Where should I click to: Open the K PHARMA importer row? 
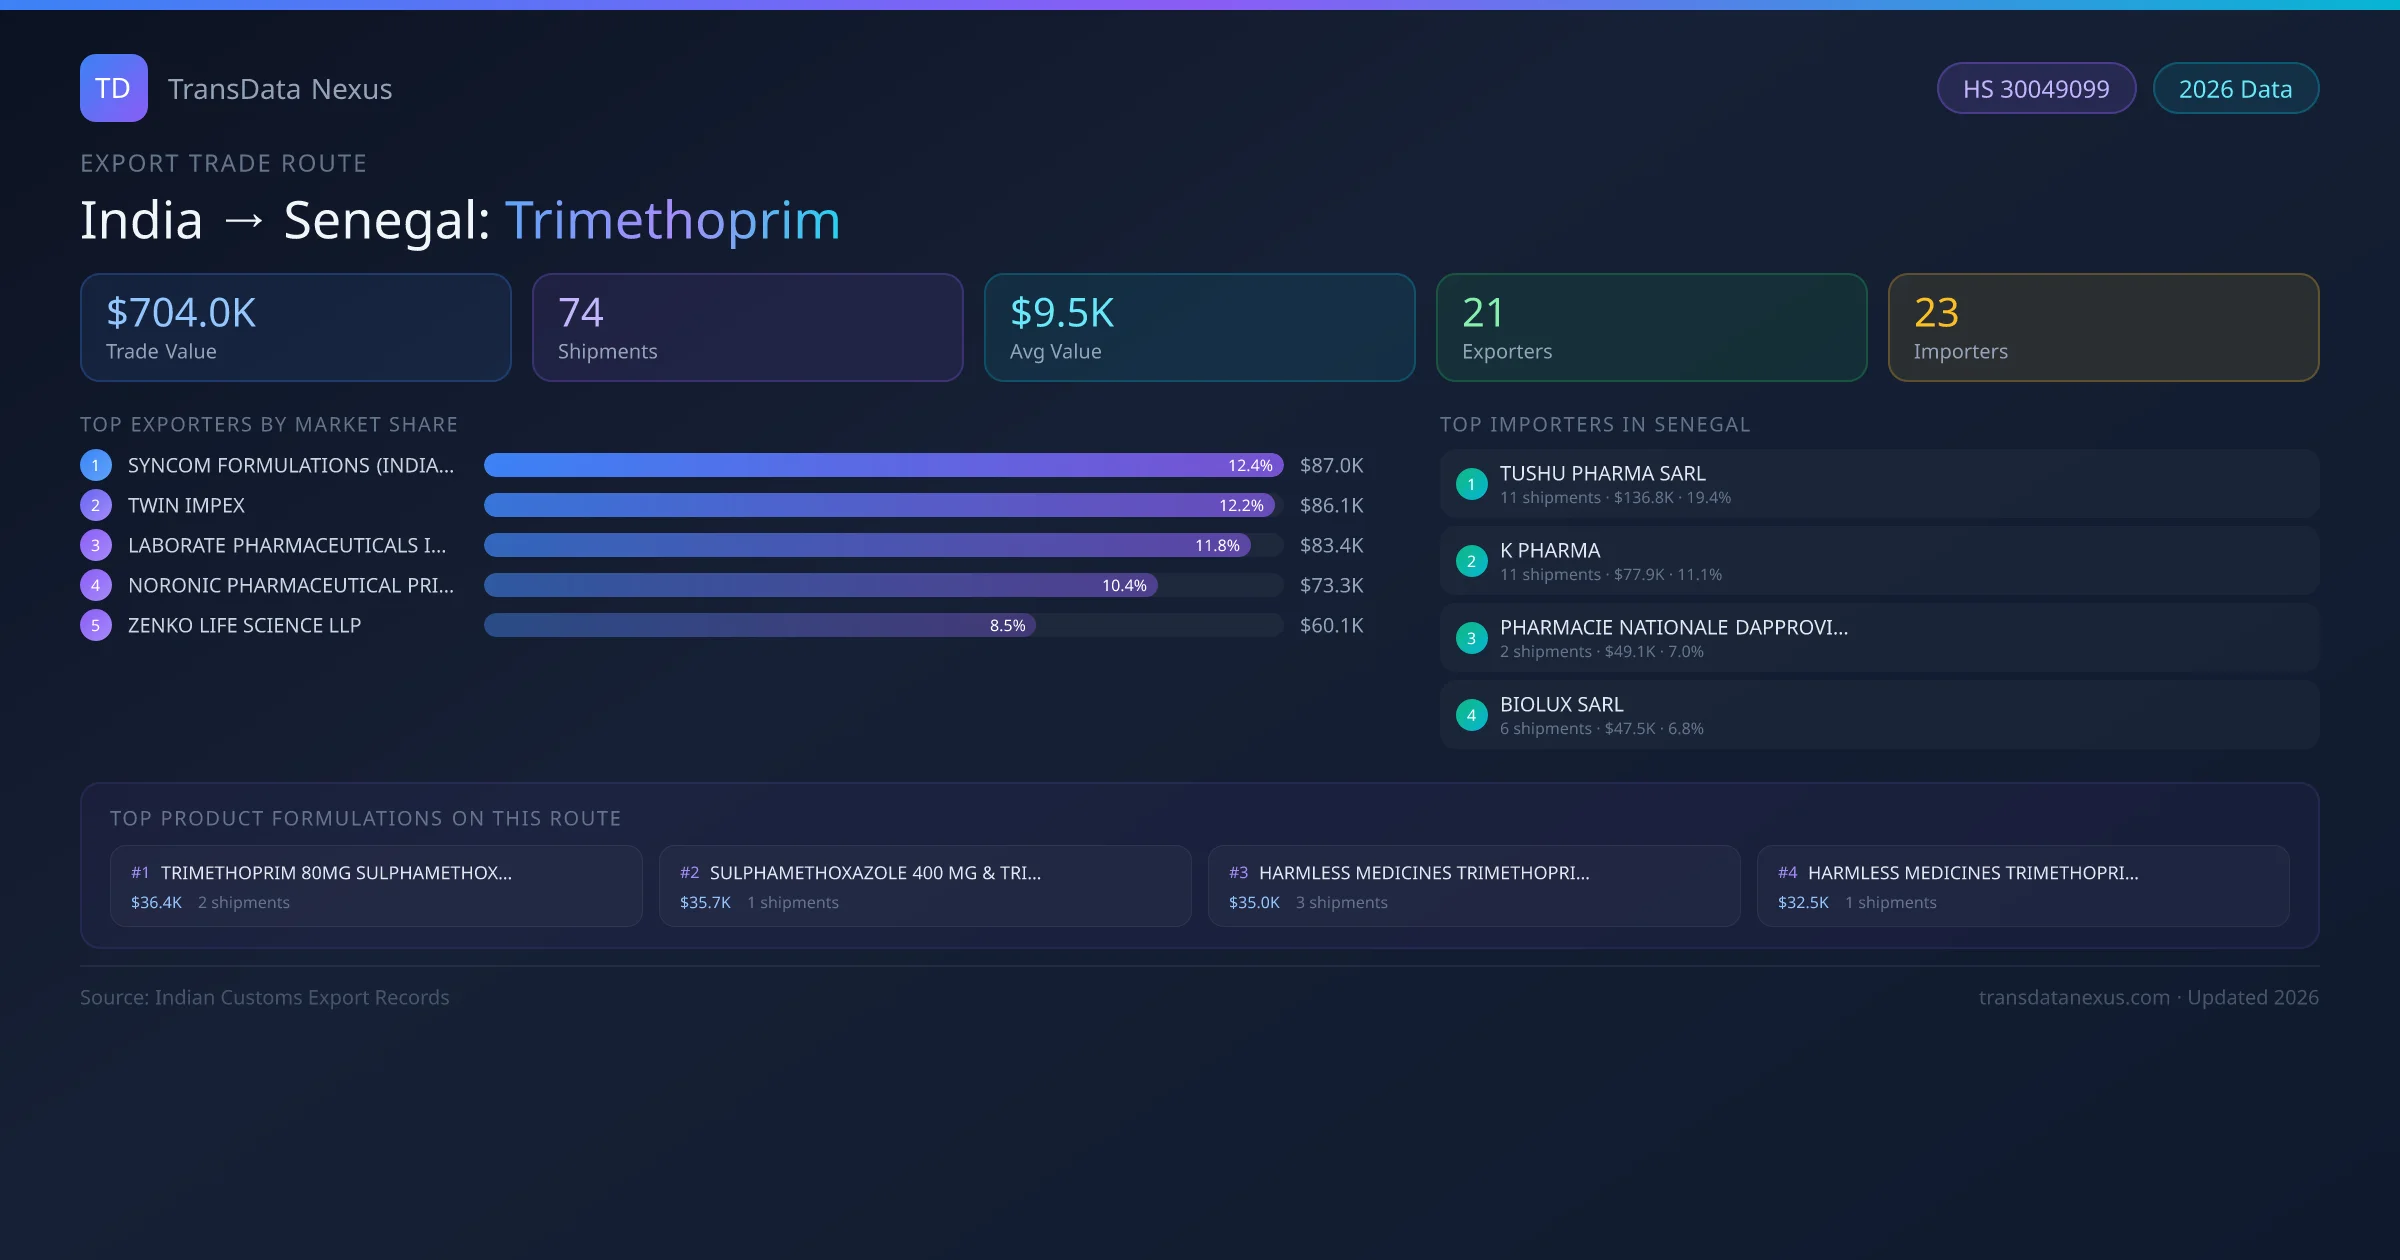(1879, 561)
